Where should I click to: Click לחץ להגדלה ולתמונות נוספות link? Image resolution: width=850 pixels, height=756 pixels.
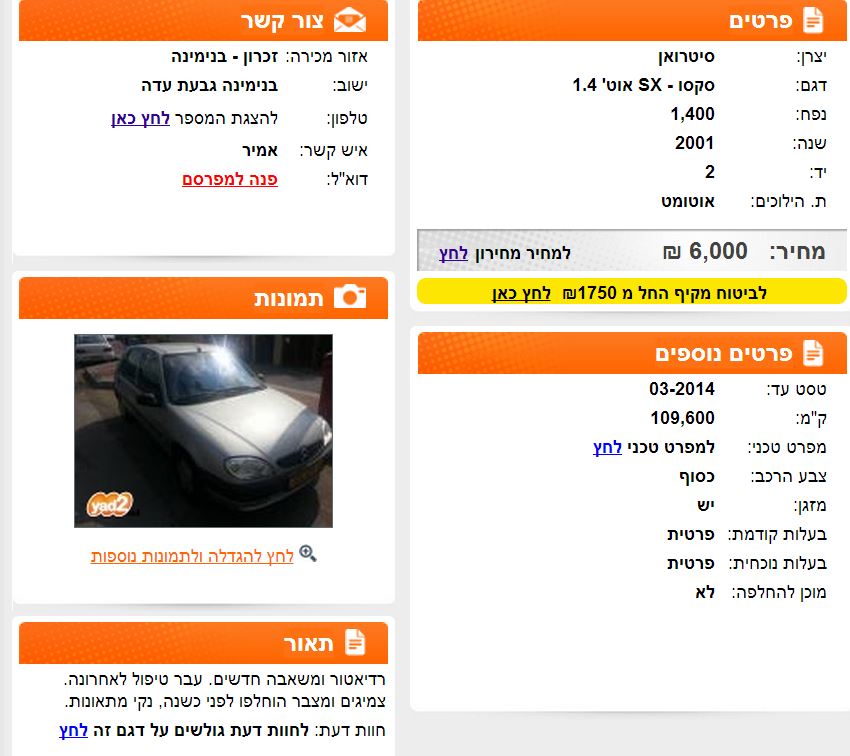(192, 556)
